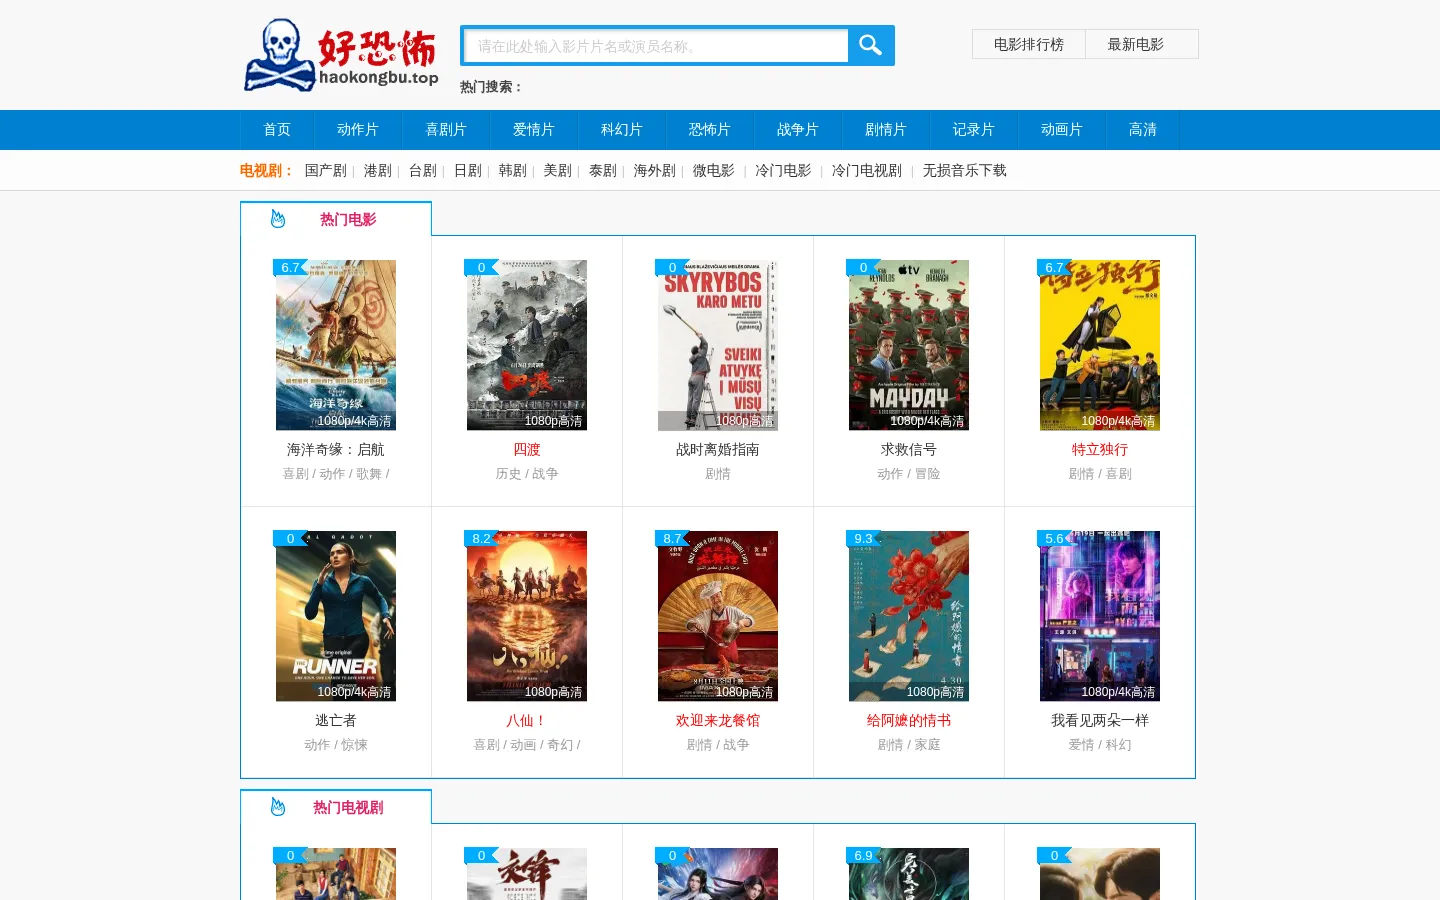
Task: Open the MAYDAY movie poster
Action: [909, 345]
